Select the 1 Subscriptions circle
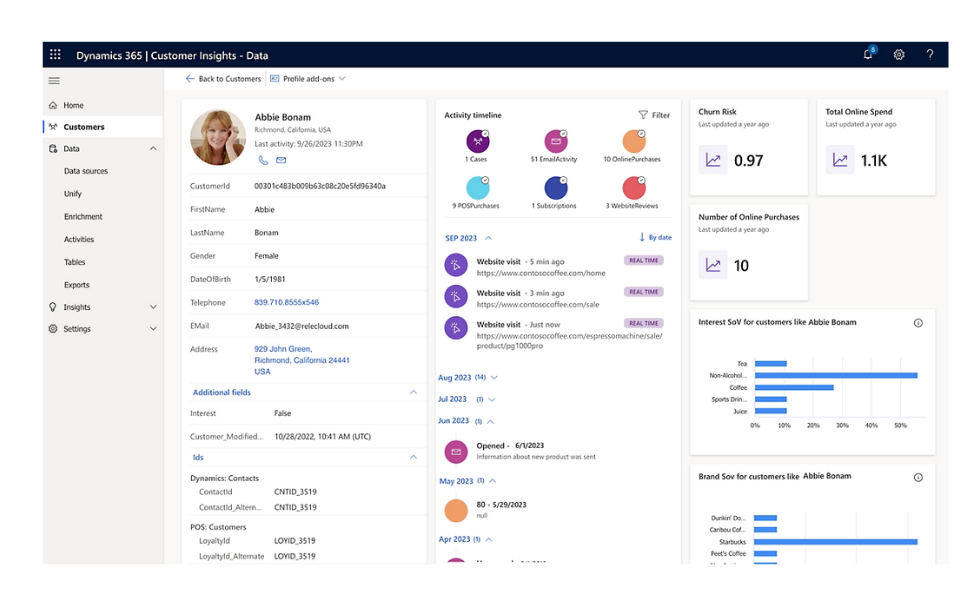Viewport: 960px width, 600px height. pyautogui.click(x=556, y=188)
